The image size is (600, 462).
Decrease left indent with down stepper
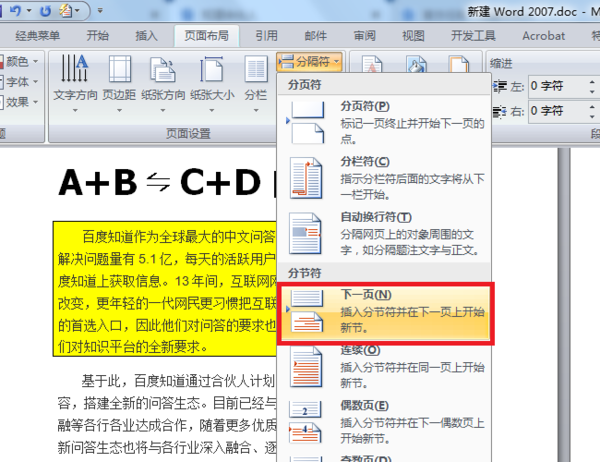(x=592, y=92)
